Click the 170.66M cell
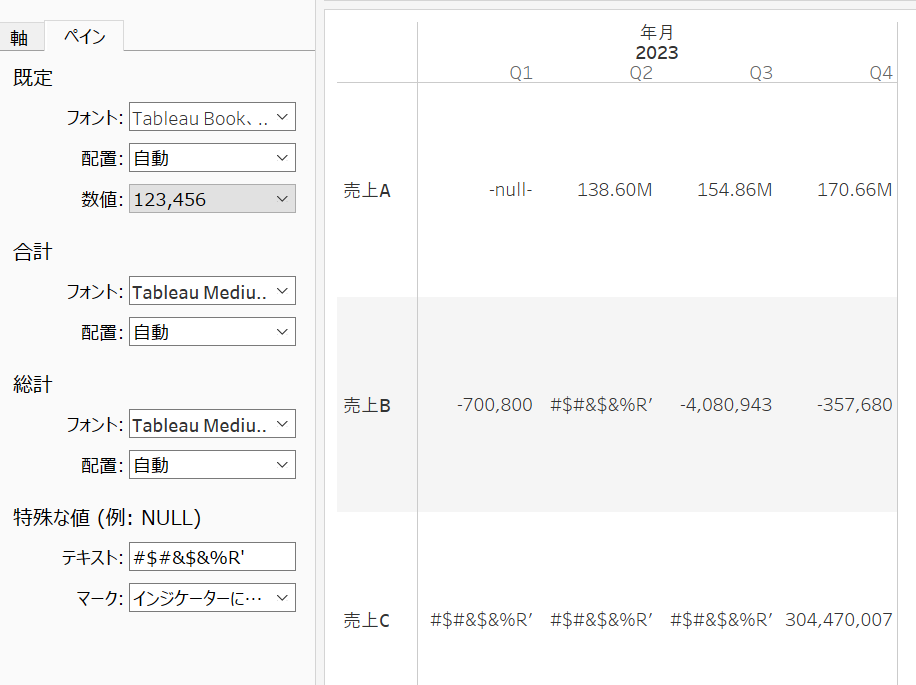Viewport: 916px width, 685px height. click(x=855, y=190)
